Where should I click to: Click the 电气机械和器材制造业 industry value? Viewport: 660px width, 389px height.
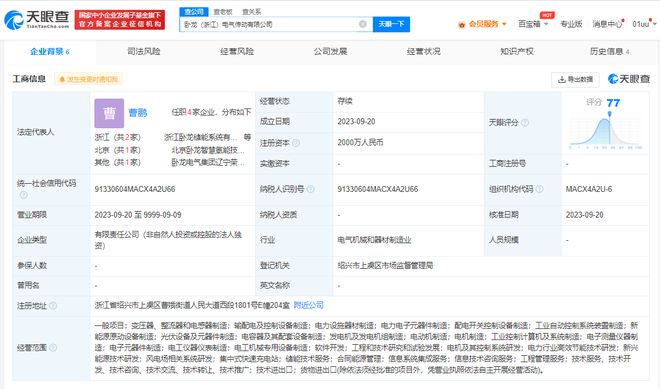374,240
